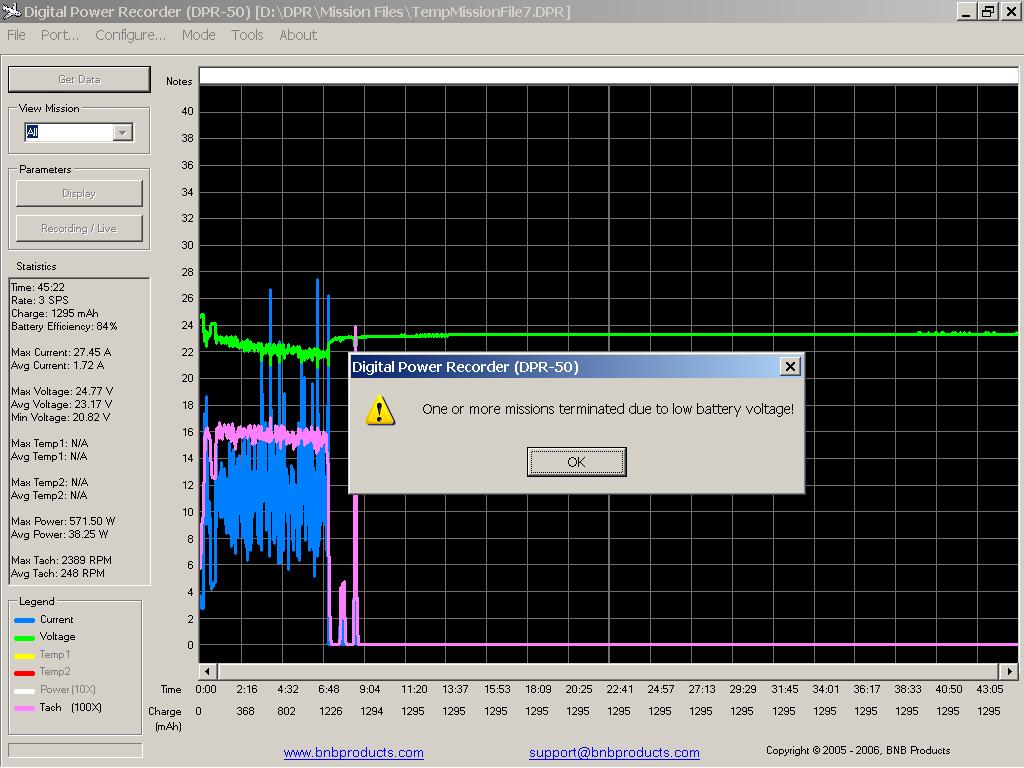Click the white Power (10X) legend swatch
This screenshot has height=768, width=1024.
pyautogui.click(x=24, y=691)
